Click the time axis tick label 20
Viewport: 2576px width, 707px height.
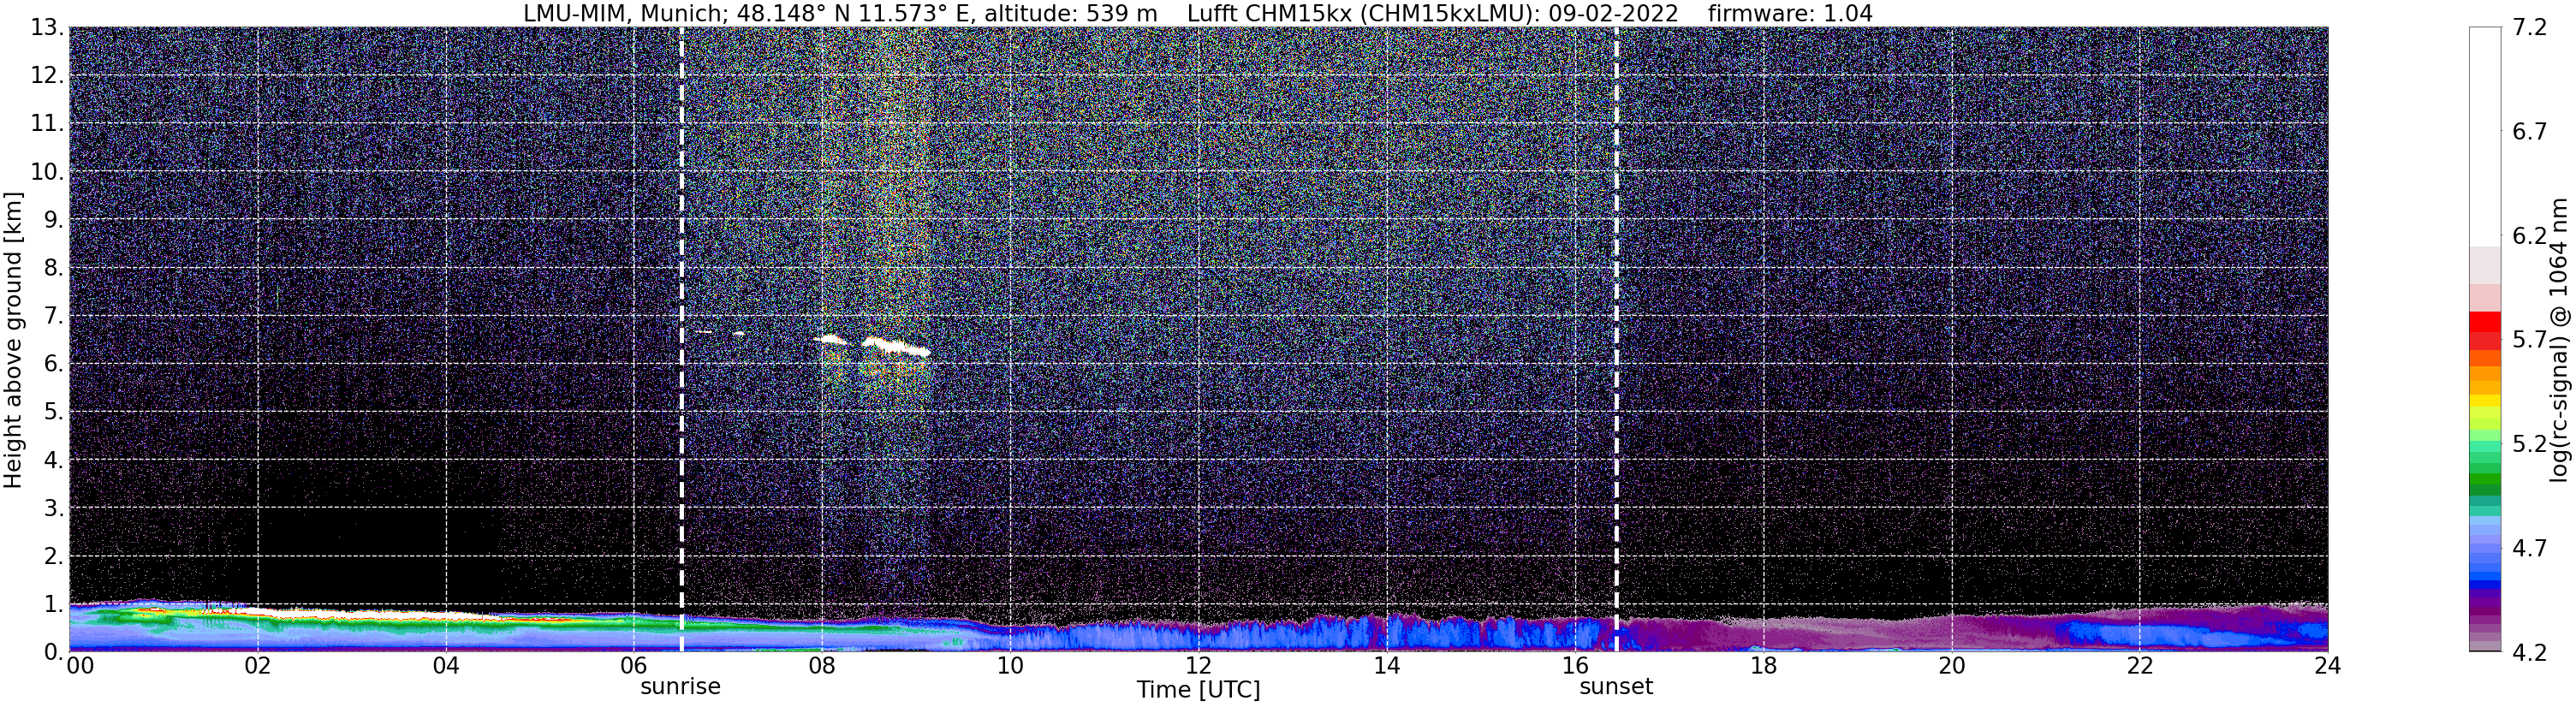click(1952, 666)
